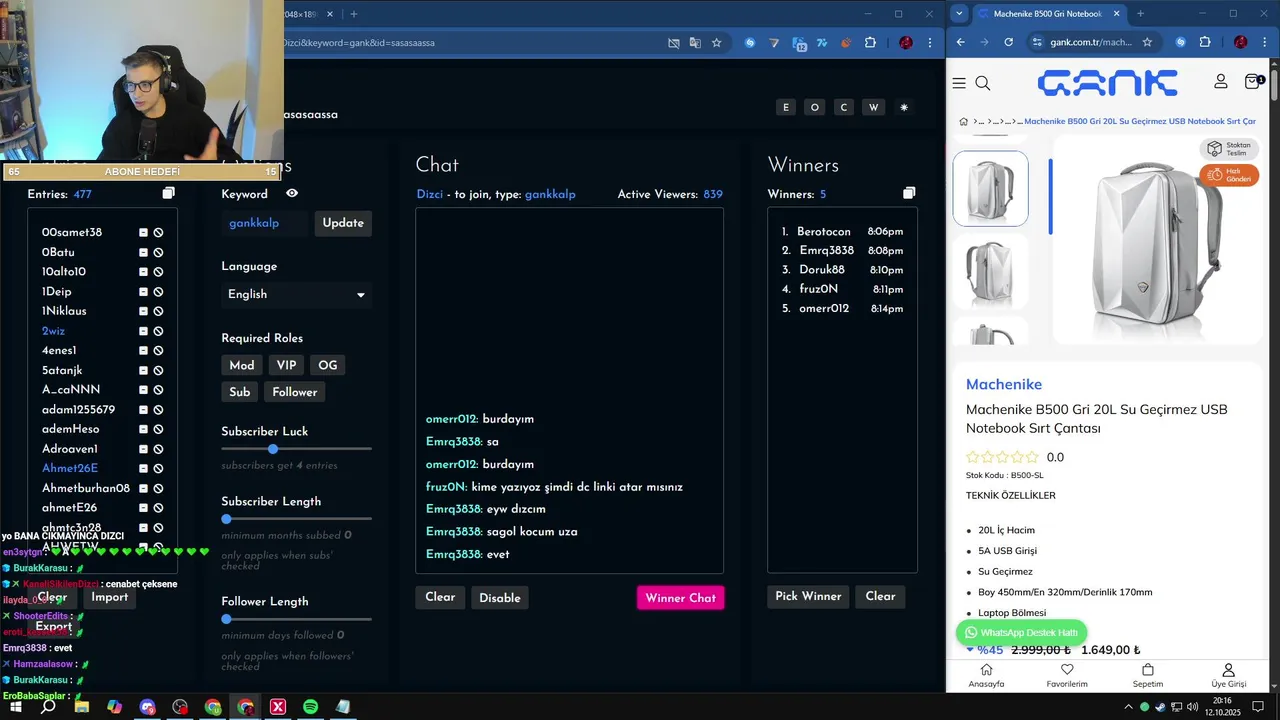Click the WhatsApp Destek Hattı button
Image resolution: width=1280 pixels, height=720 pixels.
pos(1021,632)
